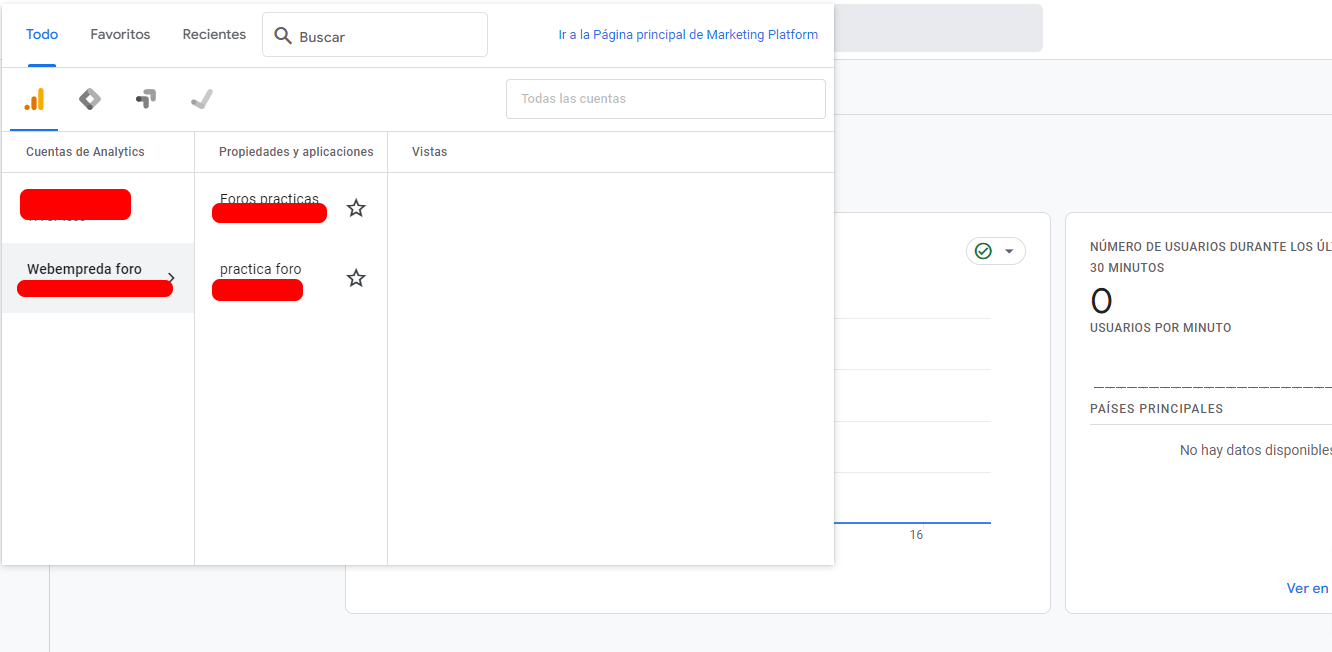Switch to the Todo tab
Viewport: 1332px width, 652px height.
pos(42,34)
